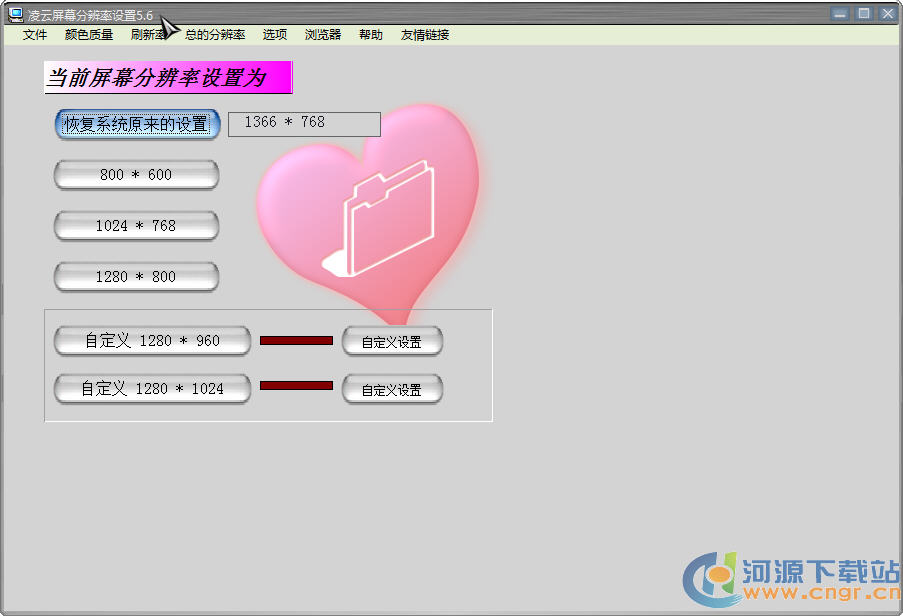Open the 选项 menu
The height and width of the screenshot is (616, 903).
pyautogui.click(x=275, y=35)
